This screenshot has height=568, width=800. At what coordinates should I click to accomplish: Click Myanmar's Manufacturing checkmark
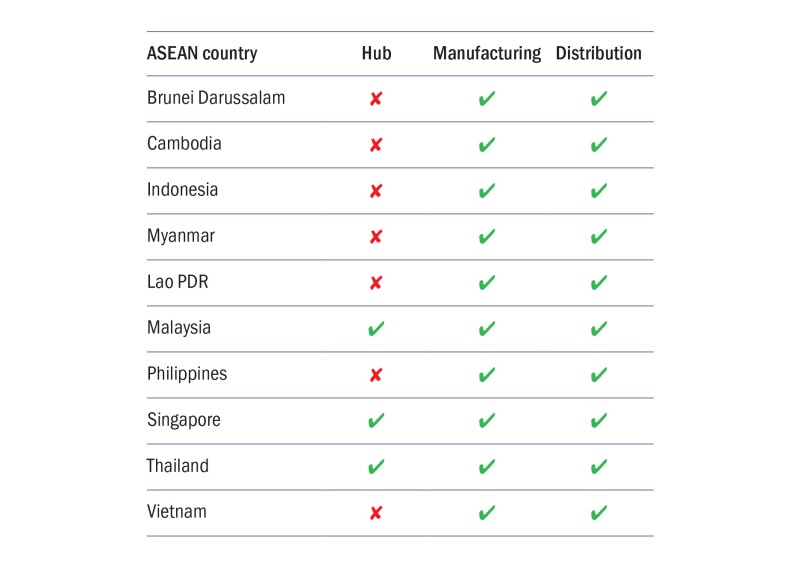[x=487, y=237]
